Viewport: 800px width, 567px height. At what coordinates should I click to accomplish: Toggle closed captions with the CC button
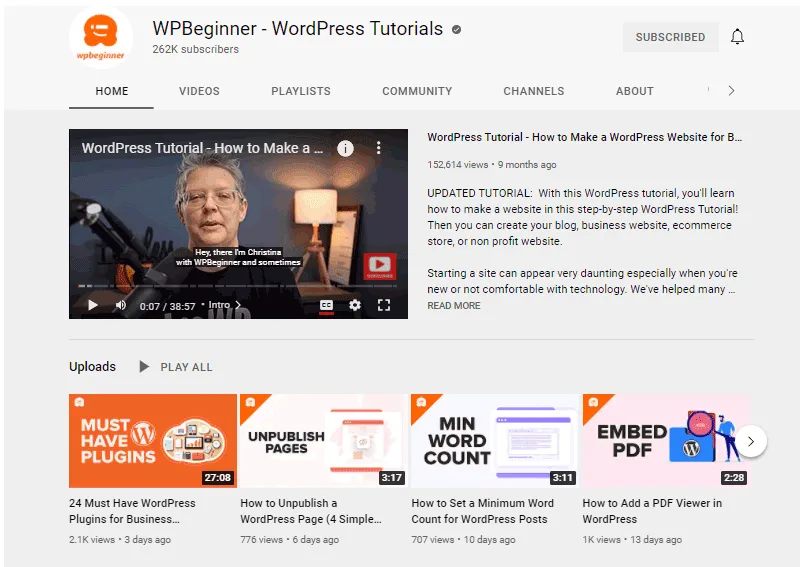(x=326, y=305)
